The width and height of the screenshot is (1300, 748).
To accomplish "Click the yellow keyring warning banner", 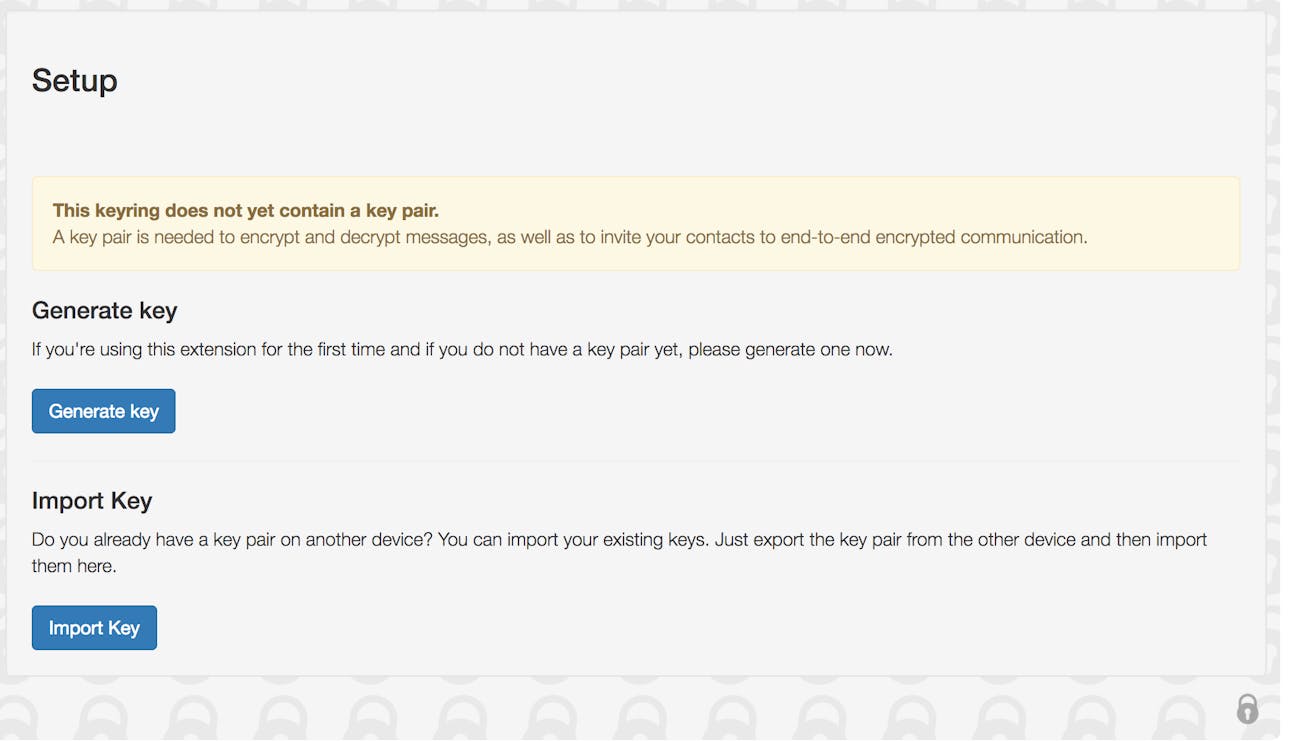I will click(636, 223).
